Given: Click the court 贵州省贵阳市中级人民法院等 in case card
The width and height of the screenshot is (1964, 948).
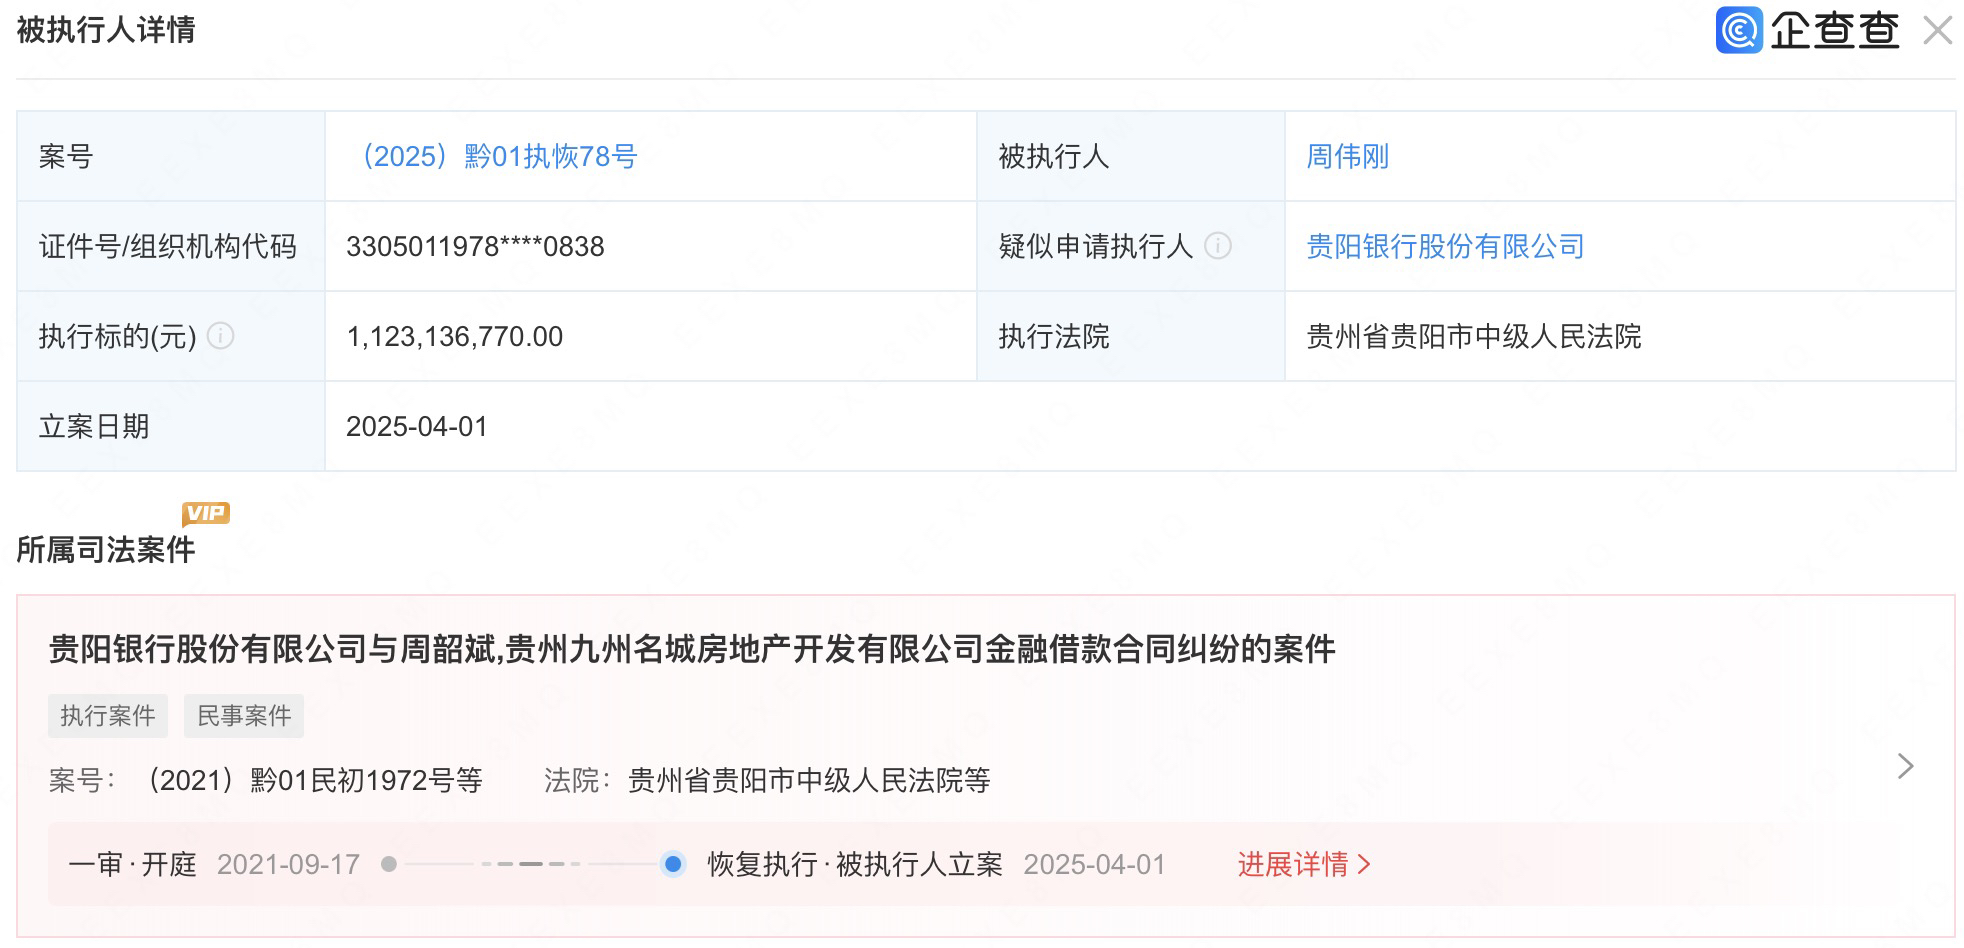Looking at the screenshot, I should tap(809, 780).
